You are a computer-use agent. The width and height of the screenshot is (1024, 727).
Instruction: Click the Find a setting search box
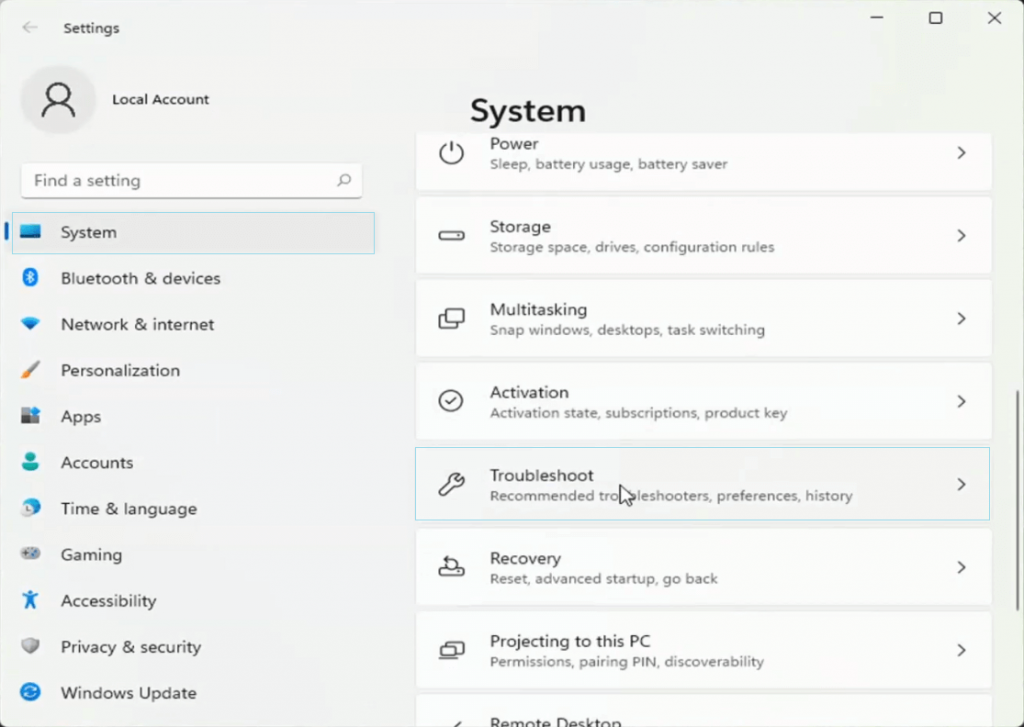click(180, 181)
